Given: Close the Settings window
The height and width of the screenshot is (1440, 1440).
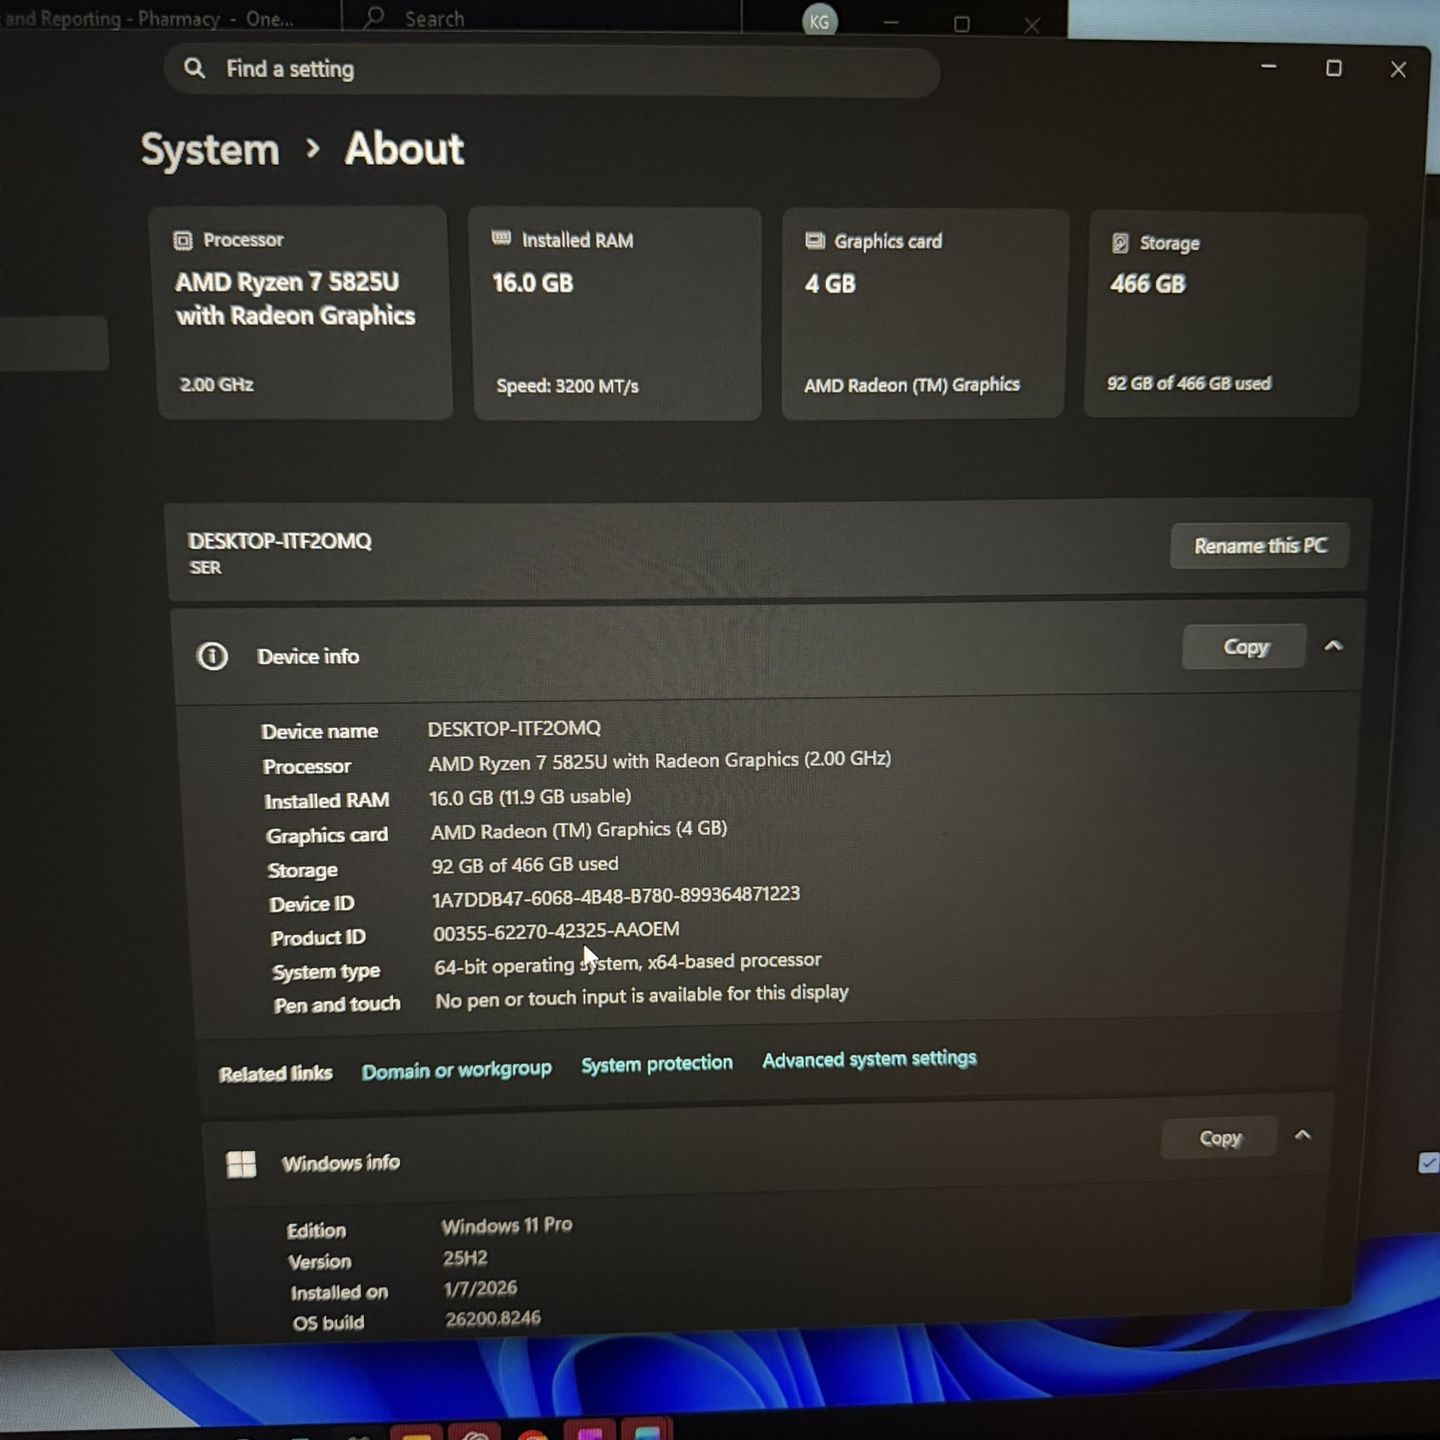Looking at the screenshot, I should click(x=1398, y=69).
